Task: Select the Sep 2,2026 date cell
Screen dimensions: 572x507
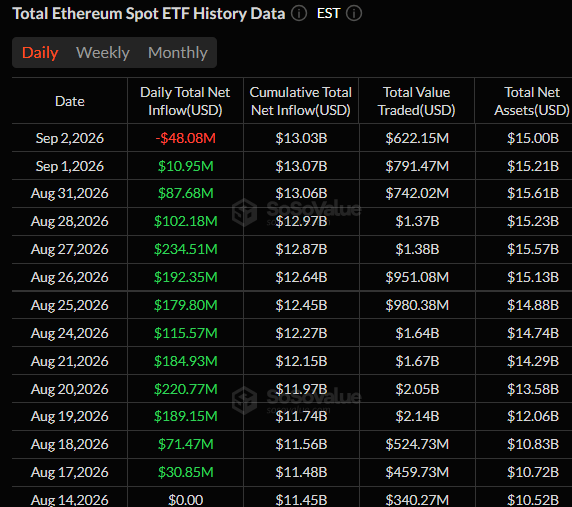Action: (x=70, y=138)
